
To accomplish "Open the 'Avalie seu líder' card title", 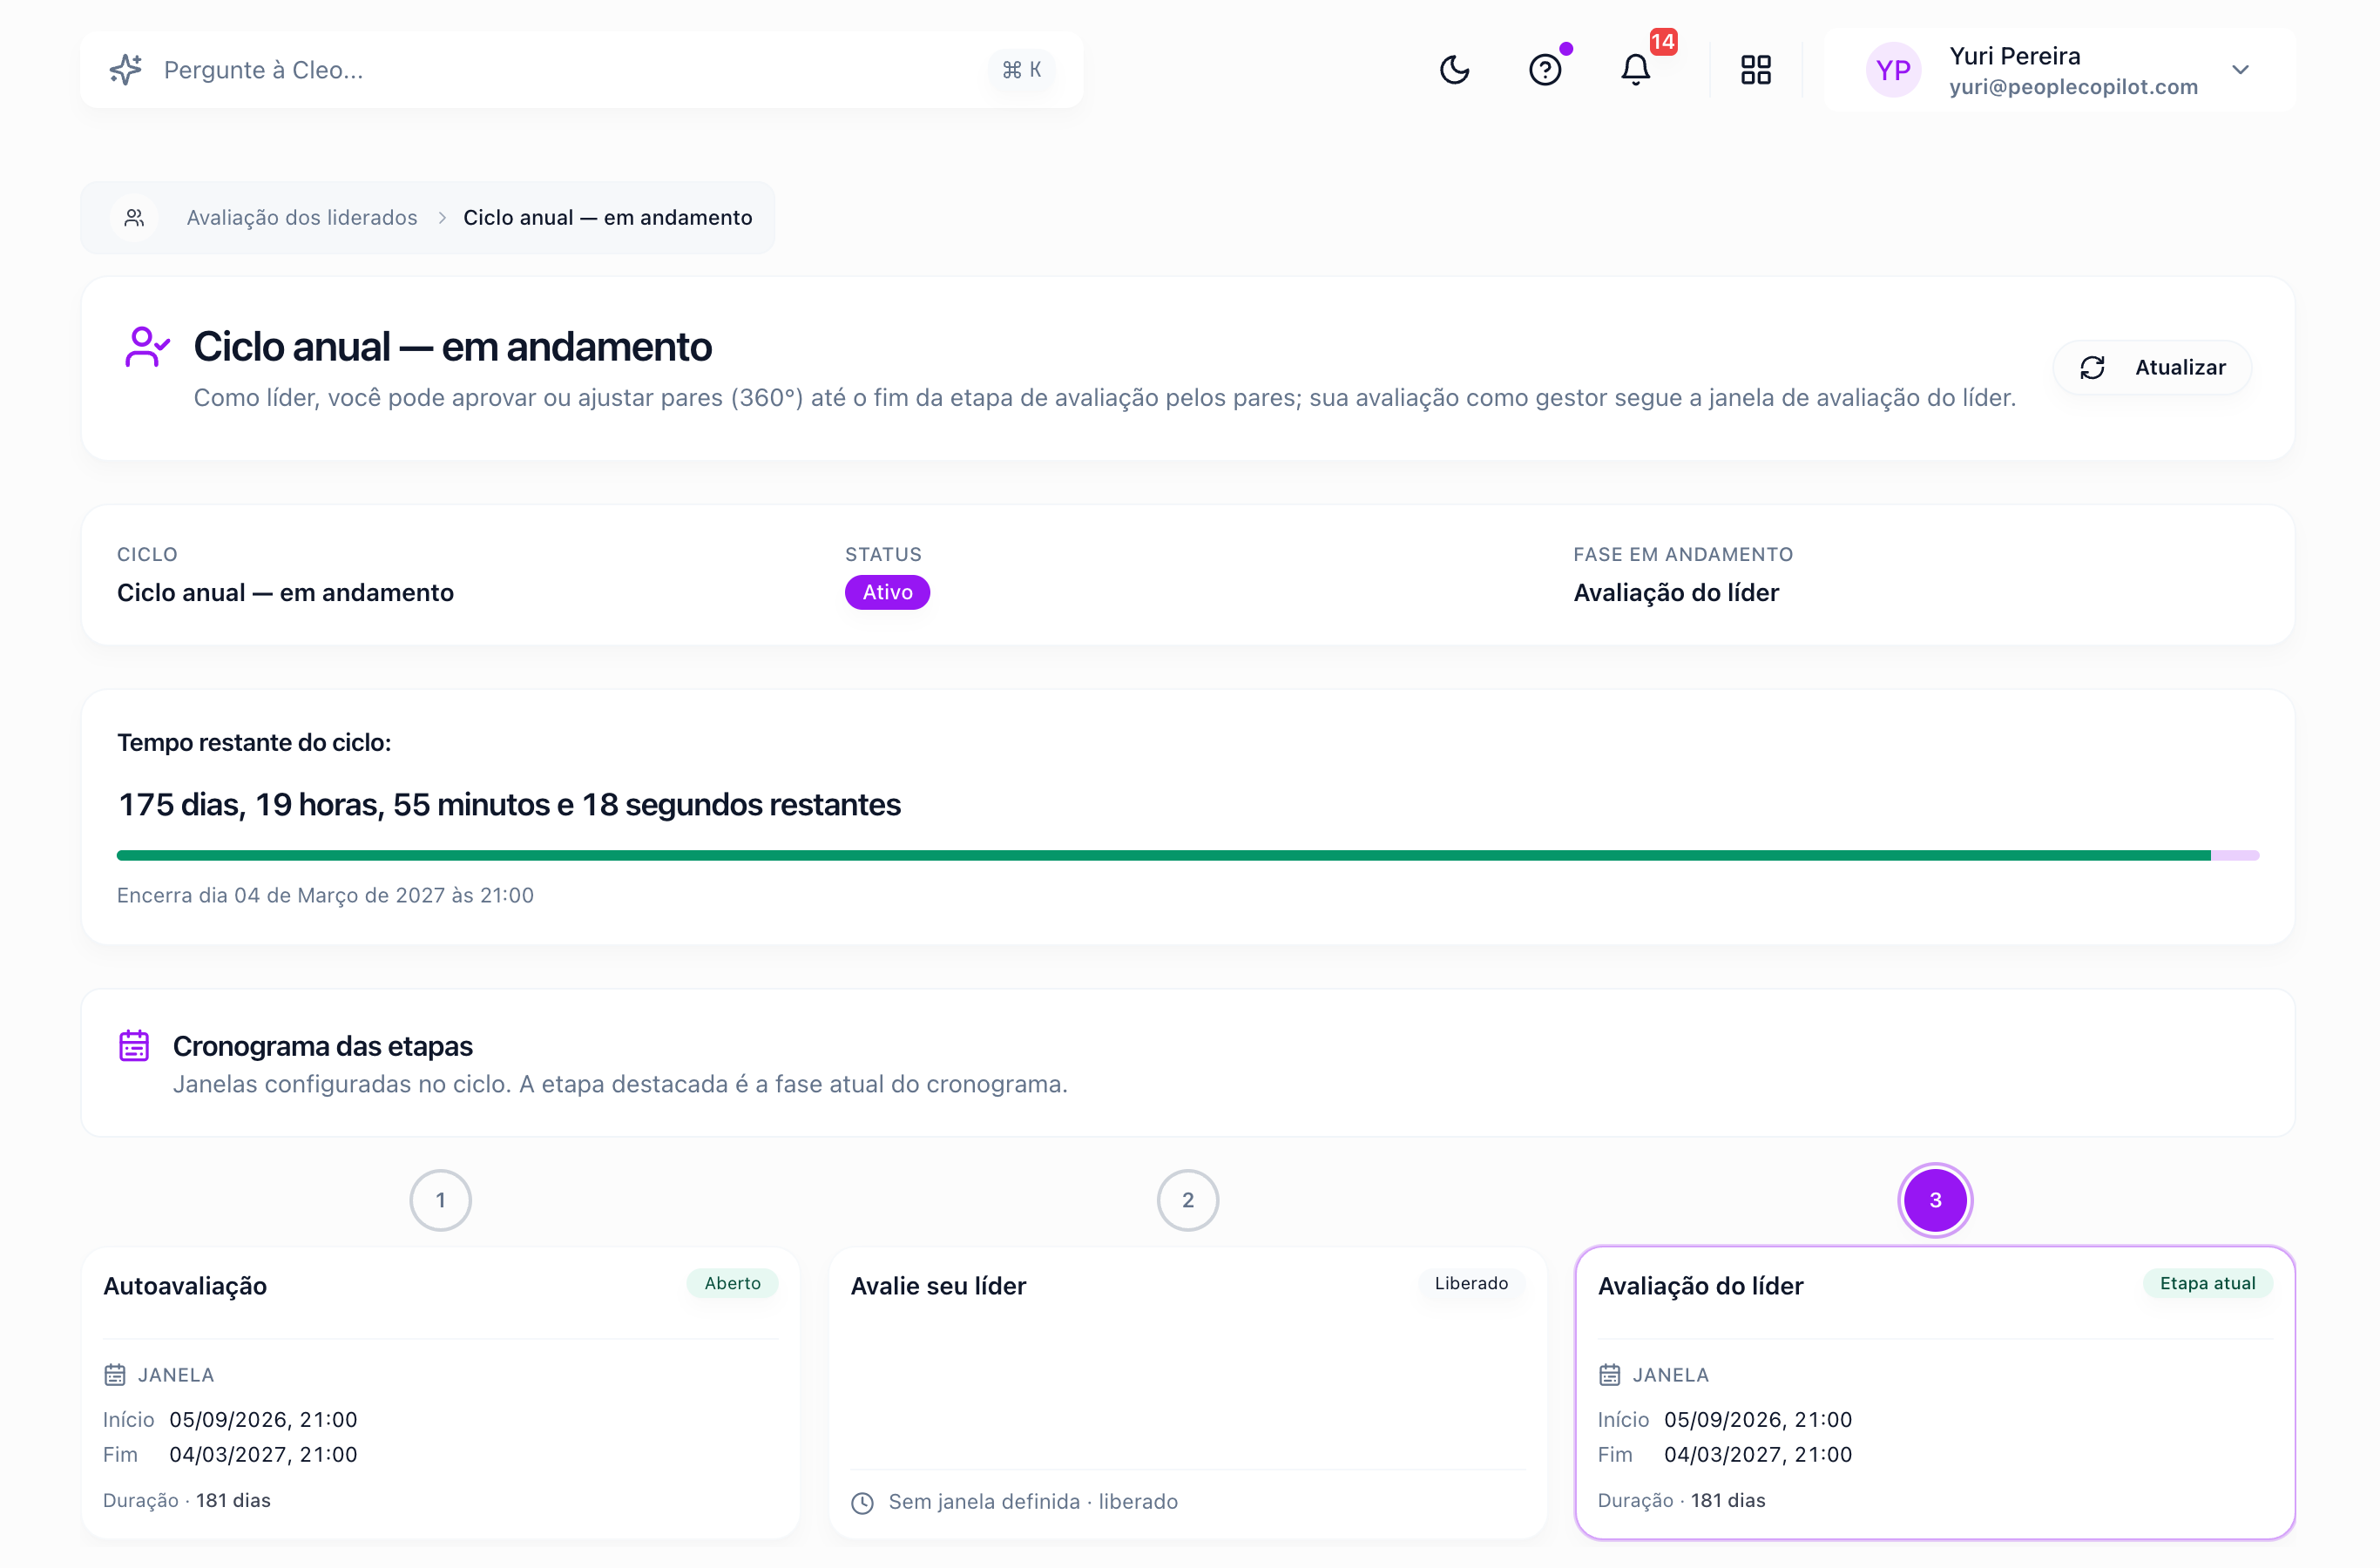I will [938, 1286].
